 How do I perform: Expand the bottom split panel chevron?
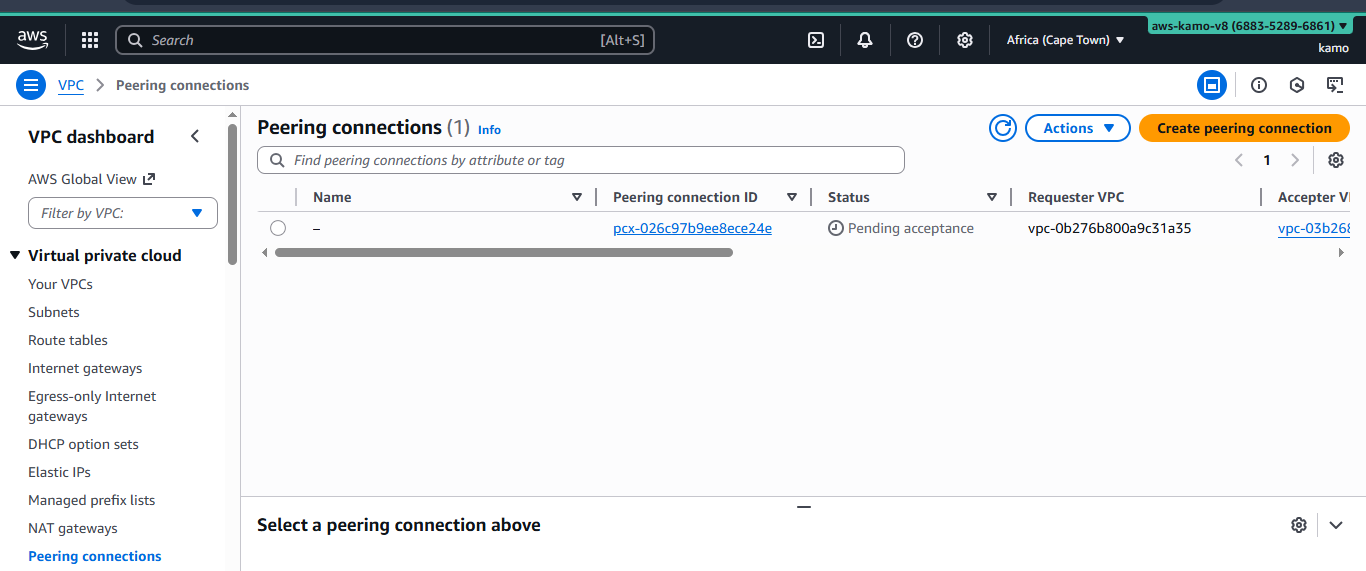tap(1335, 525)
